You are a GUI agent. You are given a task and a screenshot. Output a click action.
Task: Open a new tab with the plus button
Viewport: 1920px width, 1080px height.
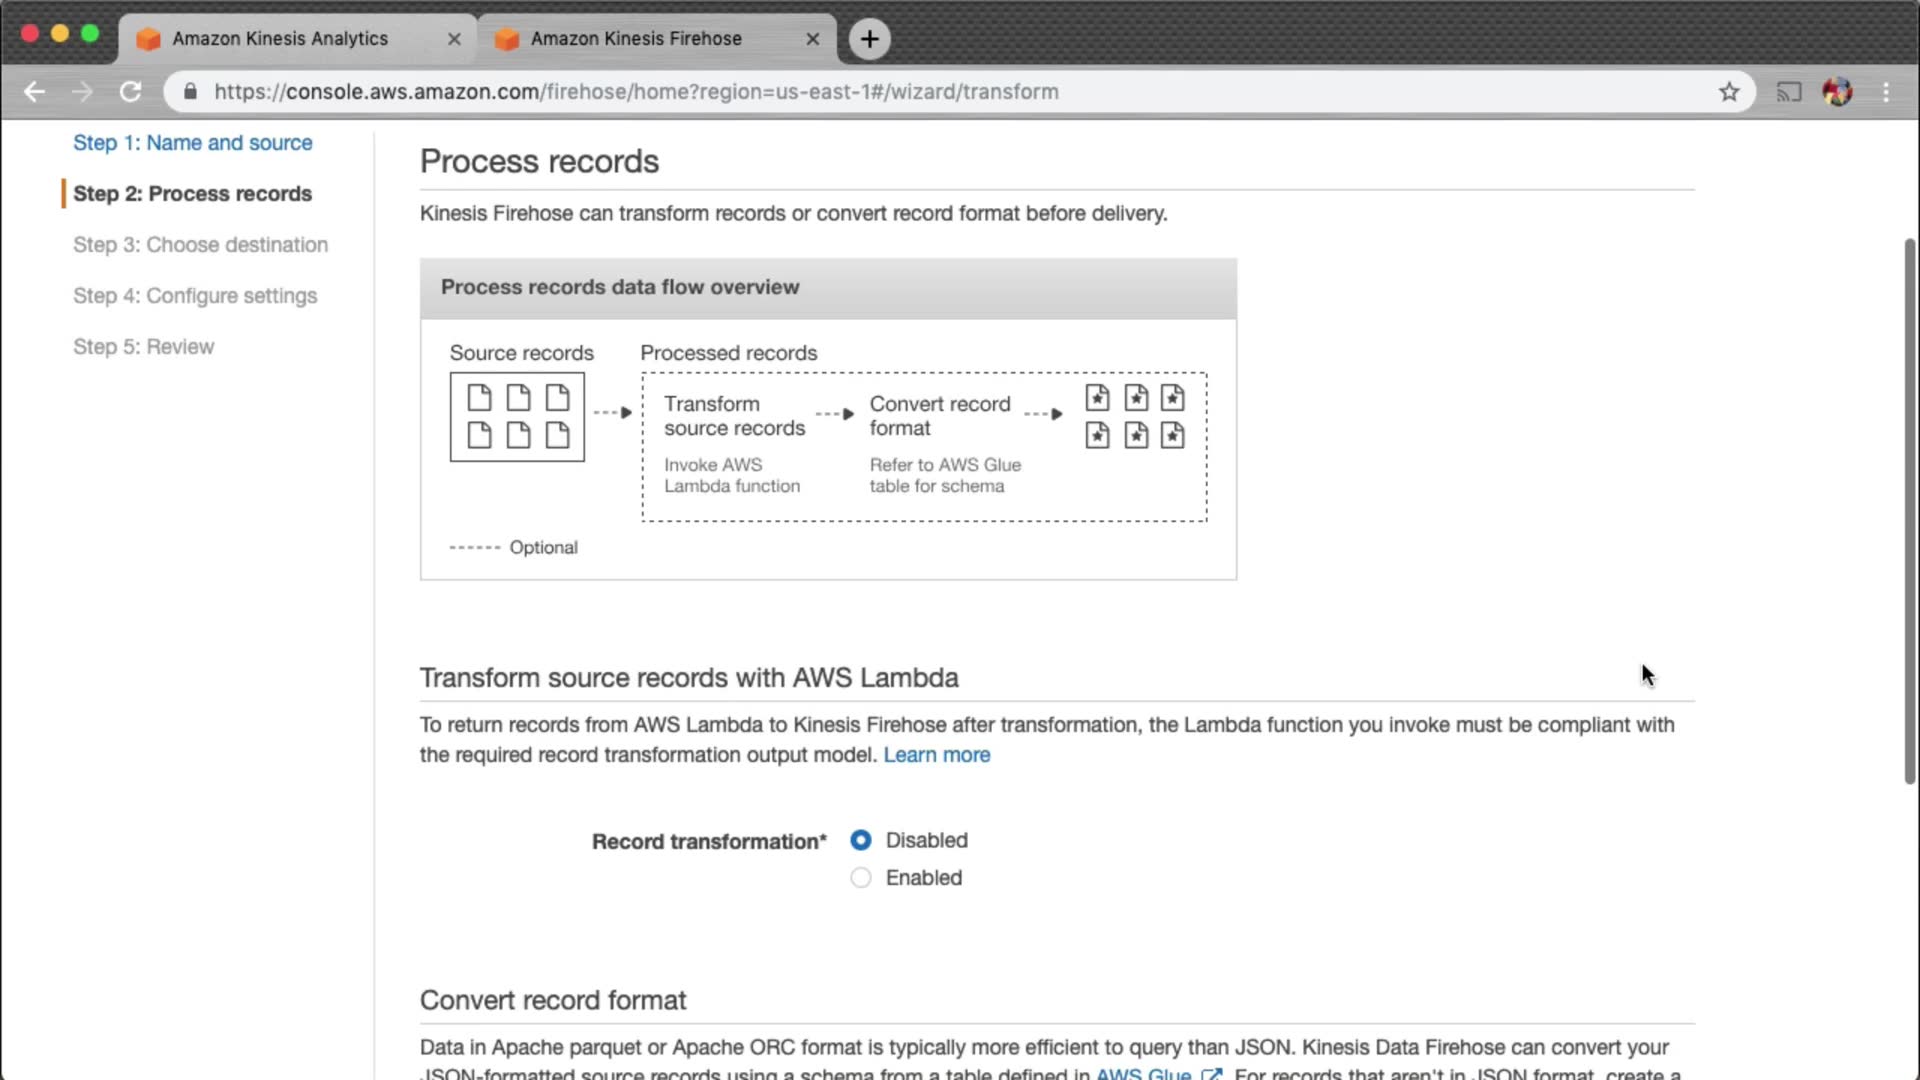tap(869, 39)
